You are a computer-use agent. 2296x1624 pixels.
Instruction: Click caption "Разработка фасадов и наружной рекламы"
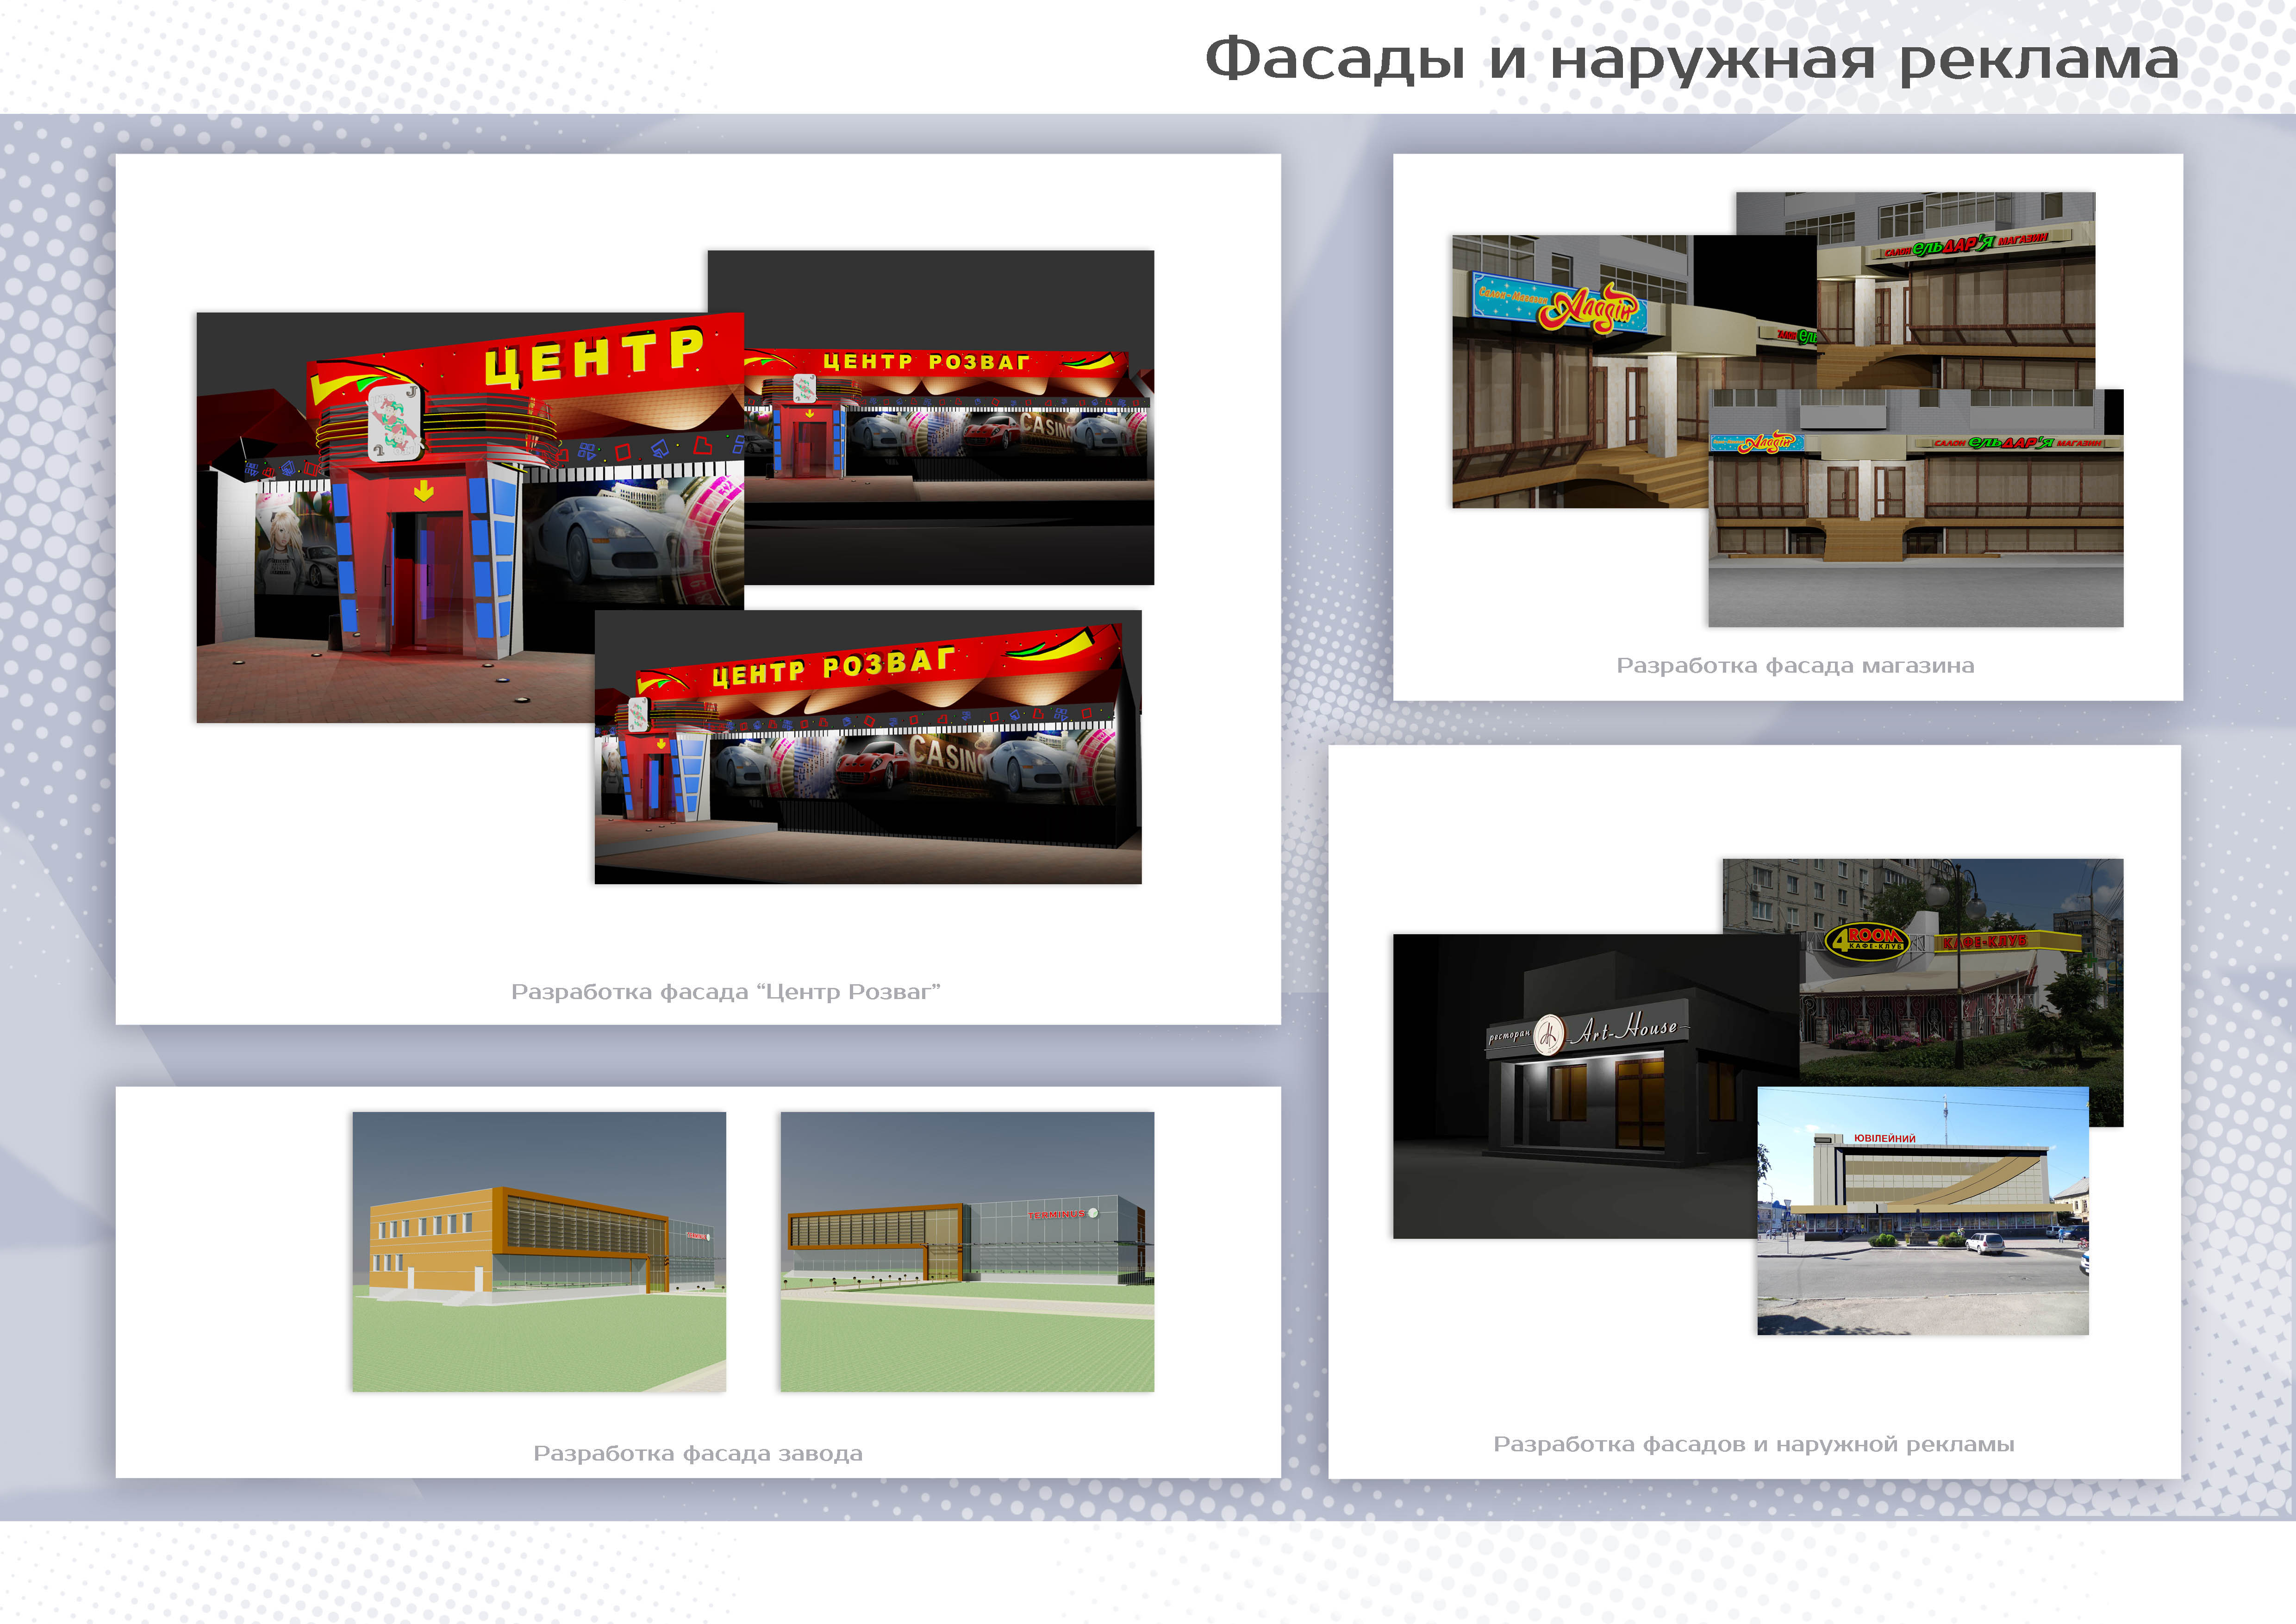click(x=1754, y=1445)
